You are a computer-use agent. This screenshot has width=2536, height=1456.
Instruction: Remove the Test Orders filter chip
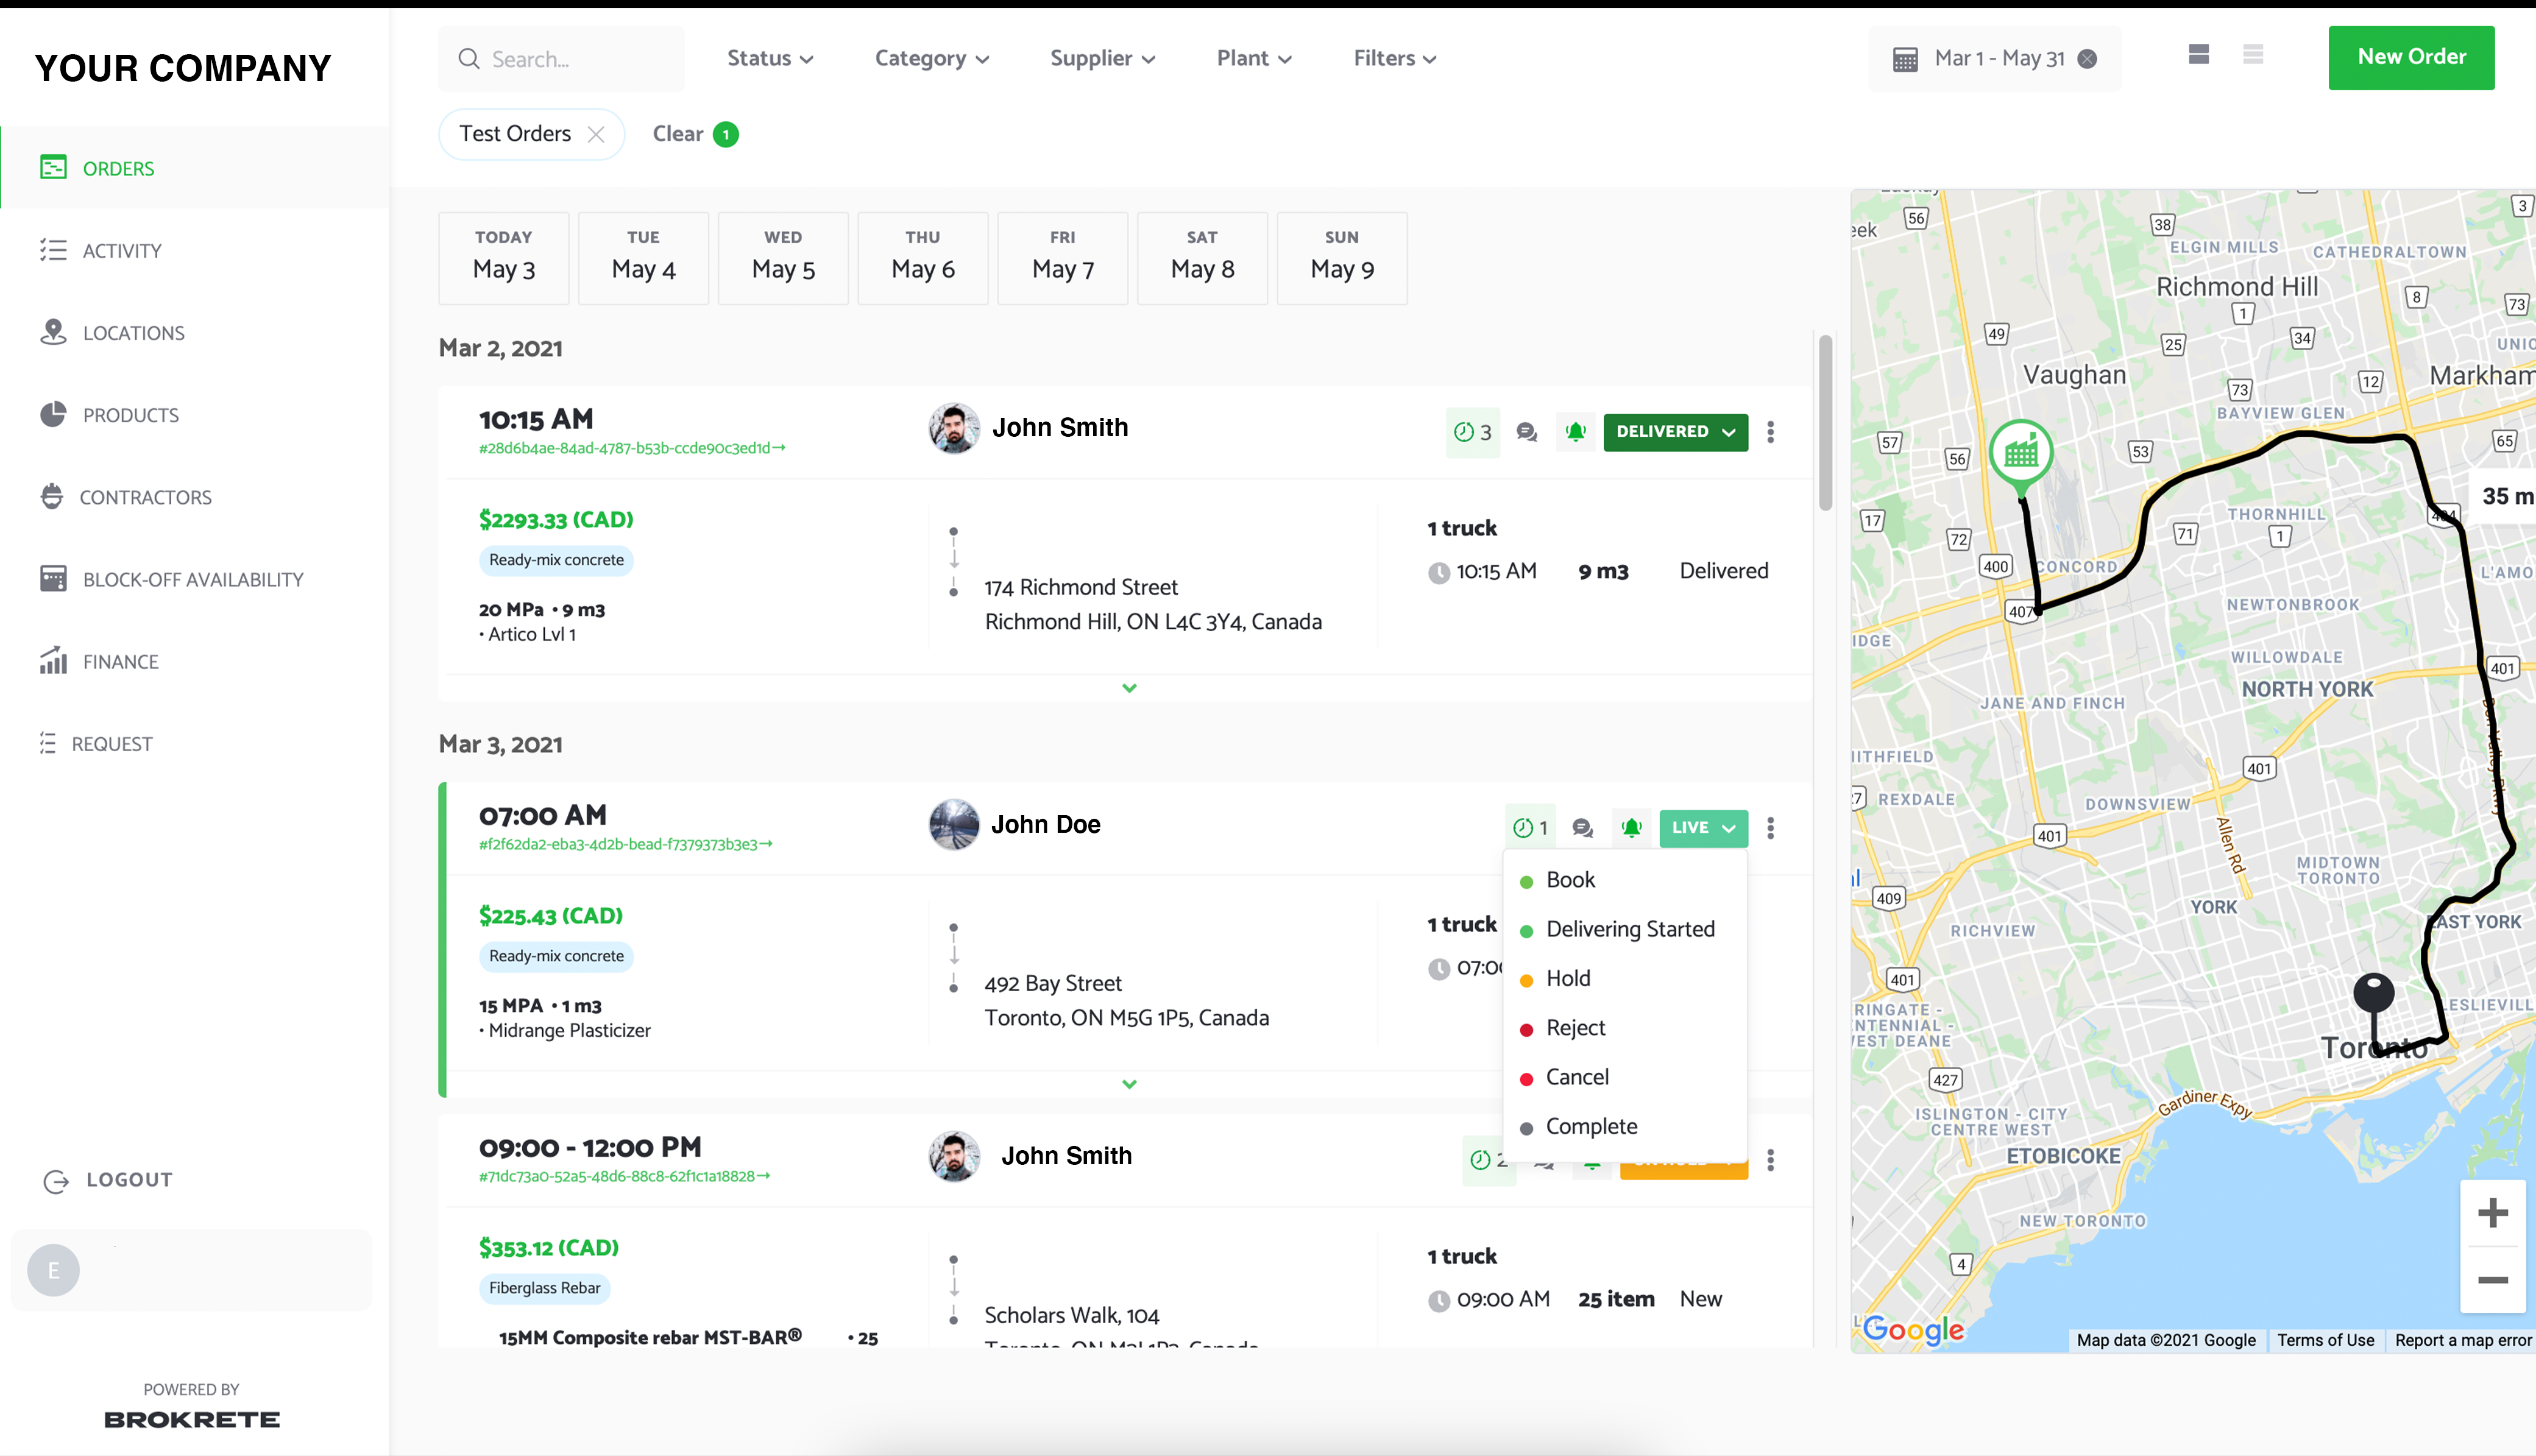(596, 134)
